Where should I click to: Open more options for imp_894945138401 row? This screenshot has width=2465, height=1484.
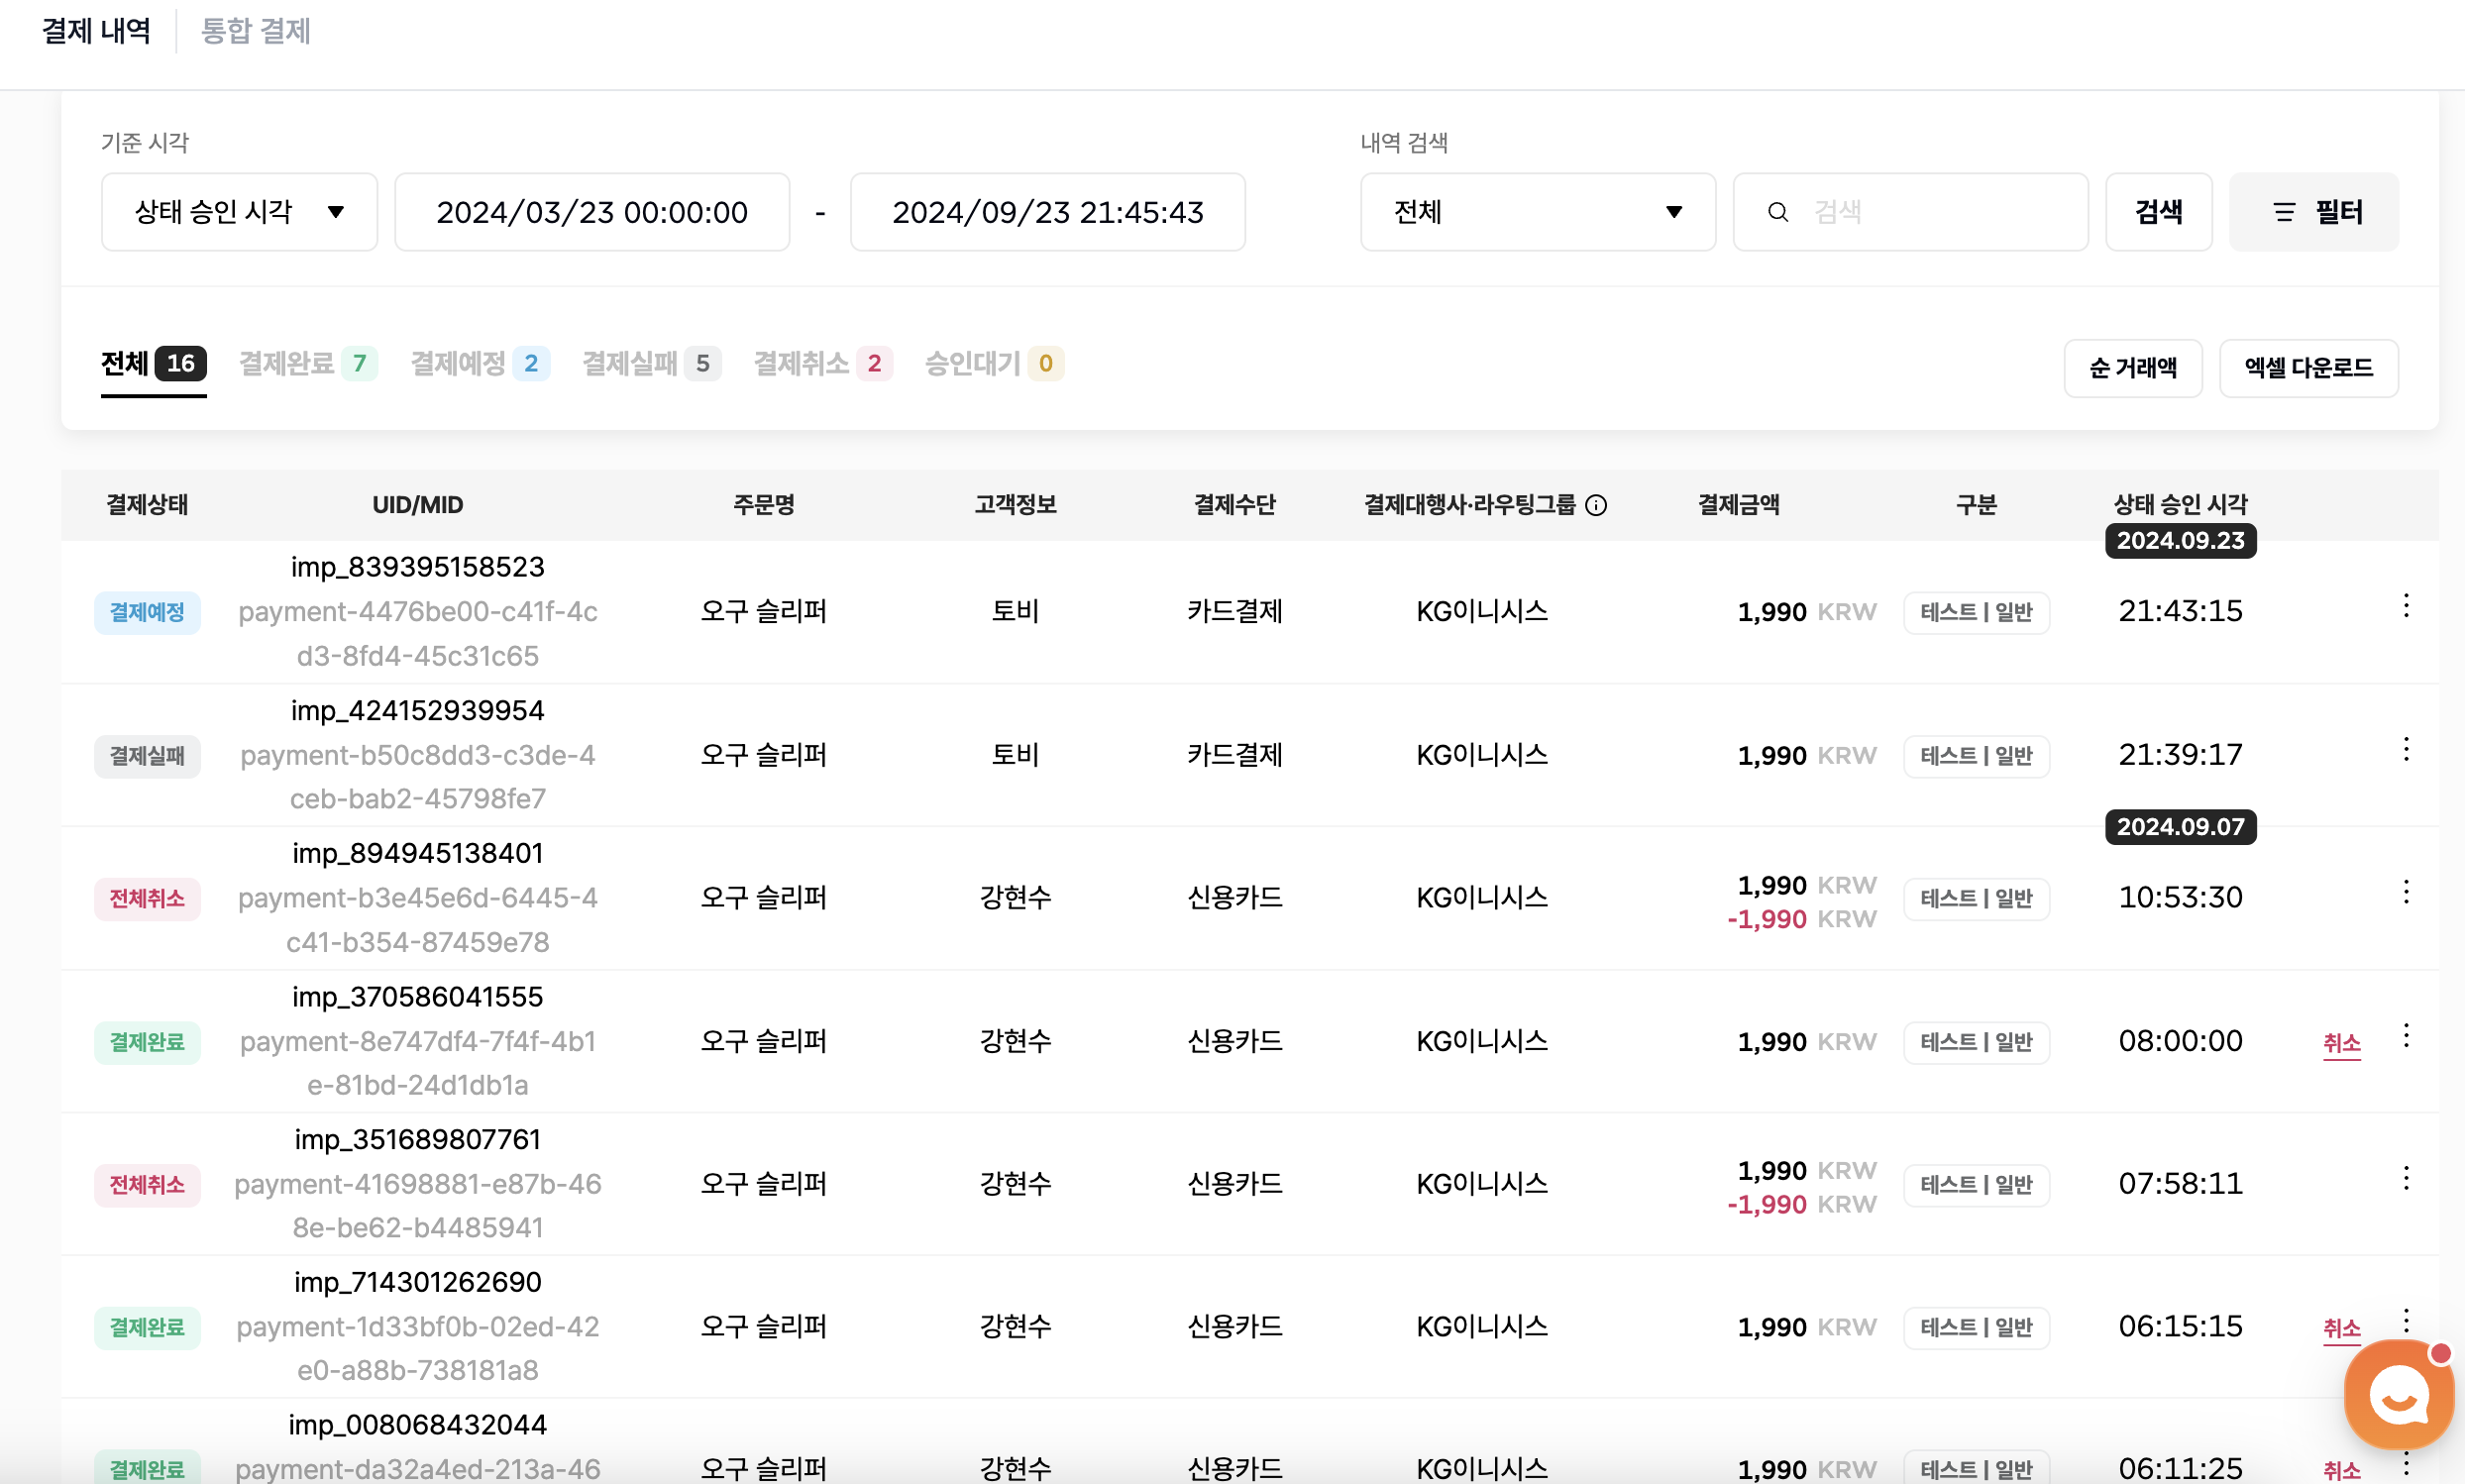click(2405, 892)
